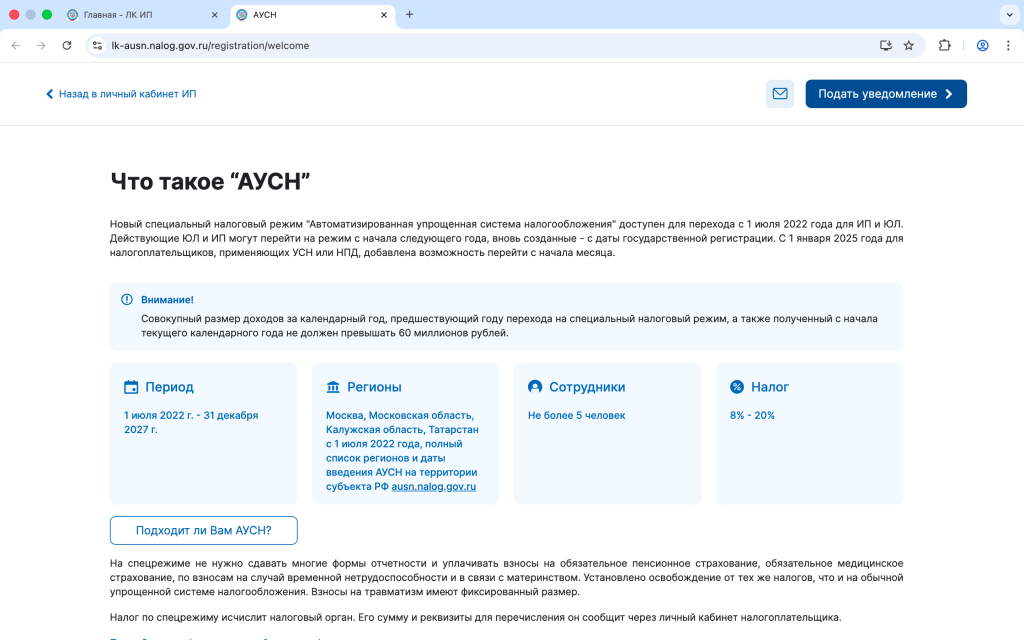
Task: Click the Подходит ли Вам АУСН? button
Action: 204,530
